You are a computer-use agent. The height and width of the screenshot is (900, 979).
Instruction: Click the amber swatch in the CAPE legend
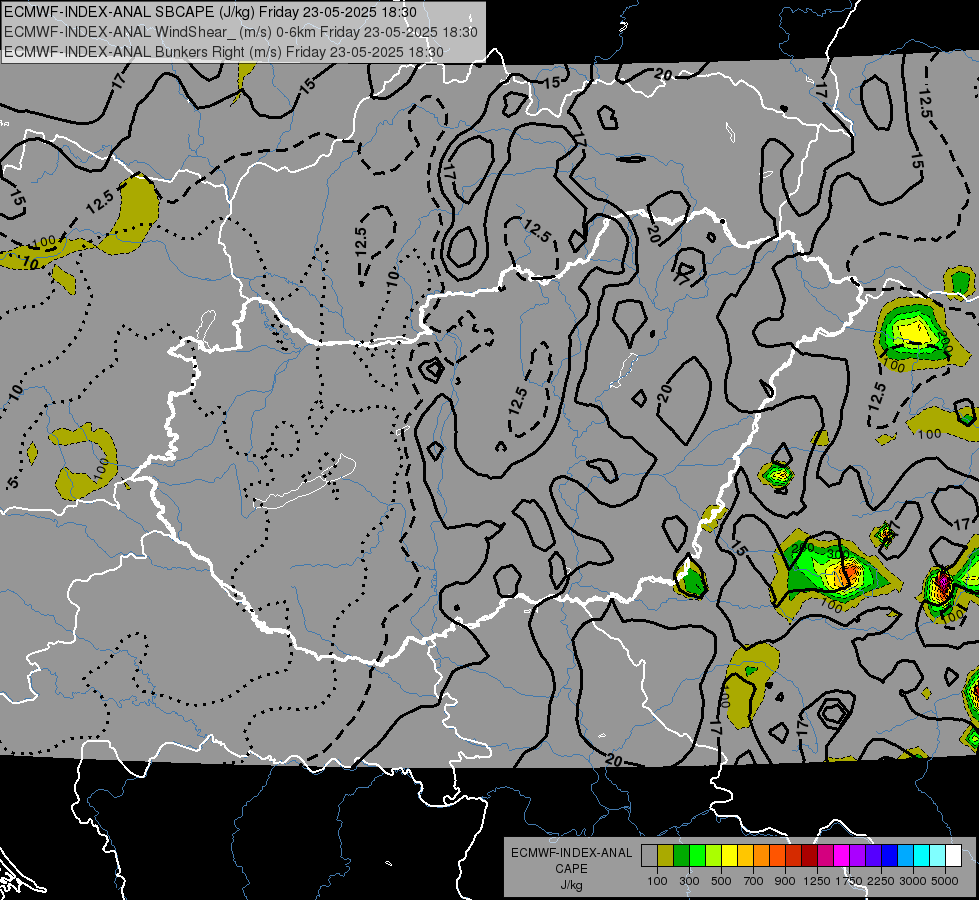pyautogui.click(x=745, y=856)
